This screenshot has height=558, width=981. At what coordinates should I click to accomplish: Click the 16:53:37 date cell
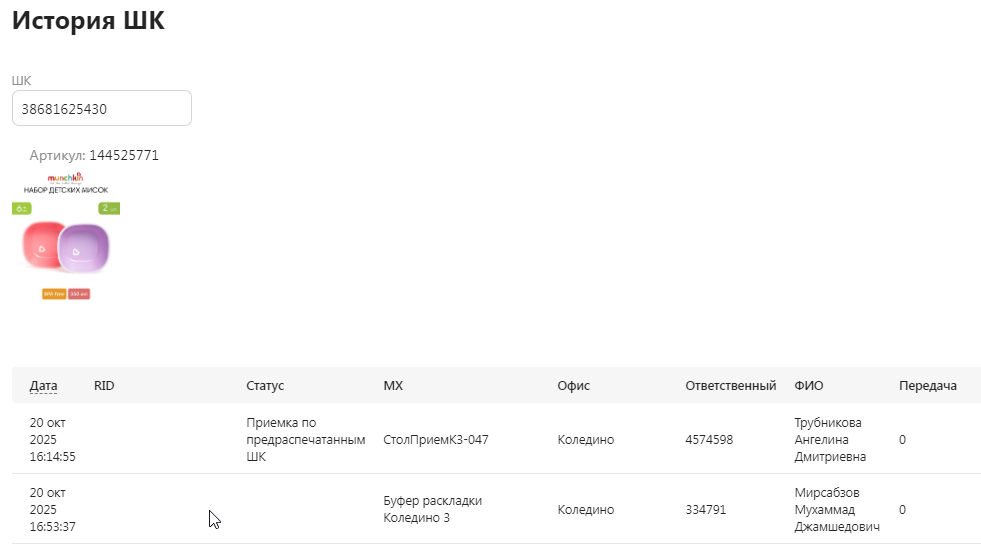pyautogui.click(x=53, y=509)
